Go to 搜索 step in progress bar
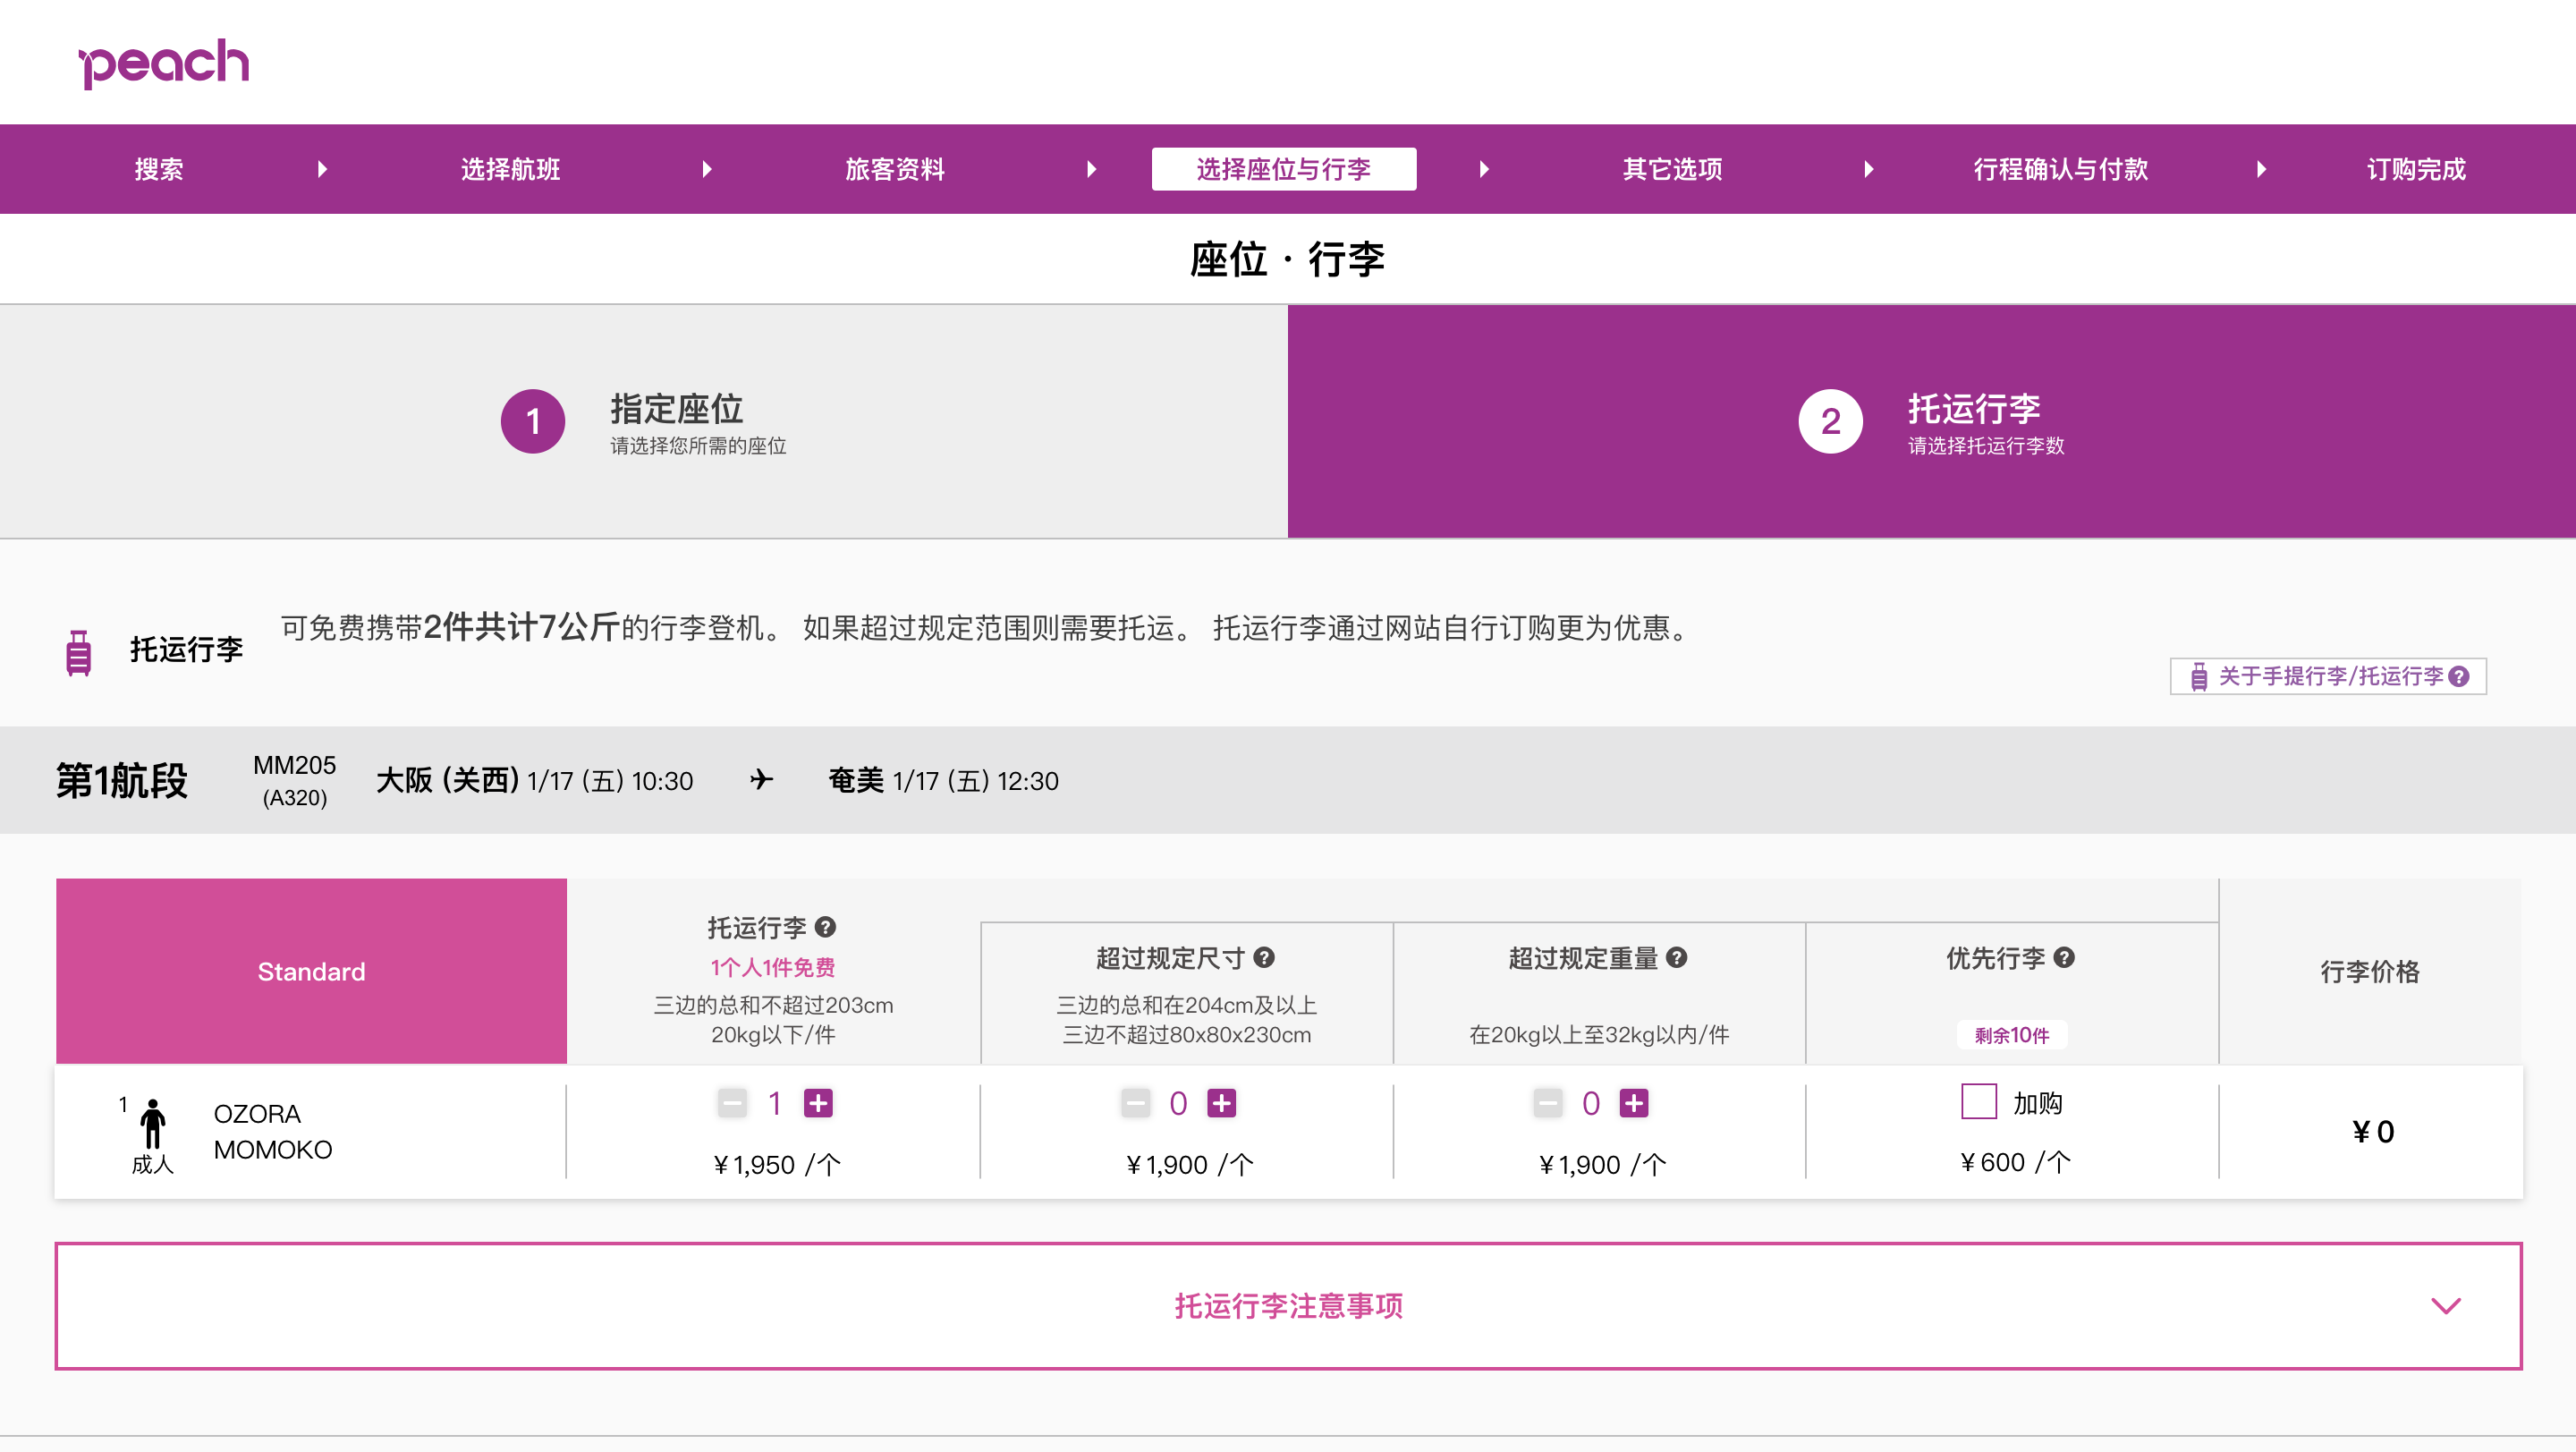Image resolution: width=2576 pixels, height=1452 pixels. 159,169
